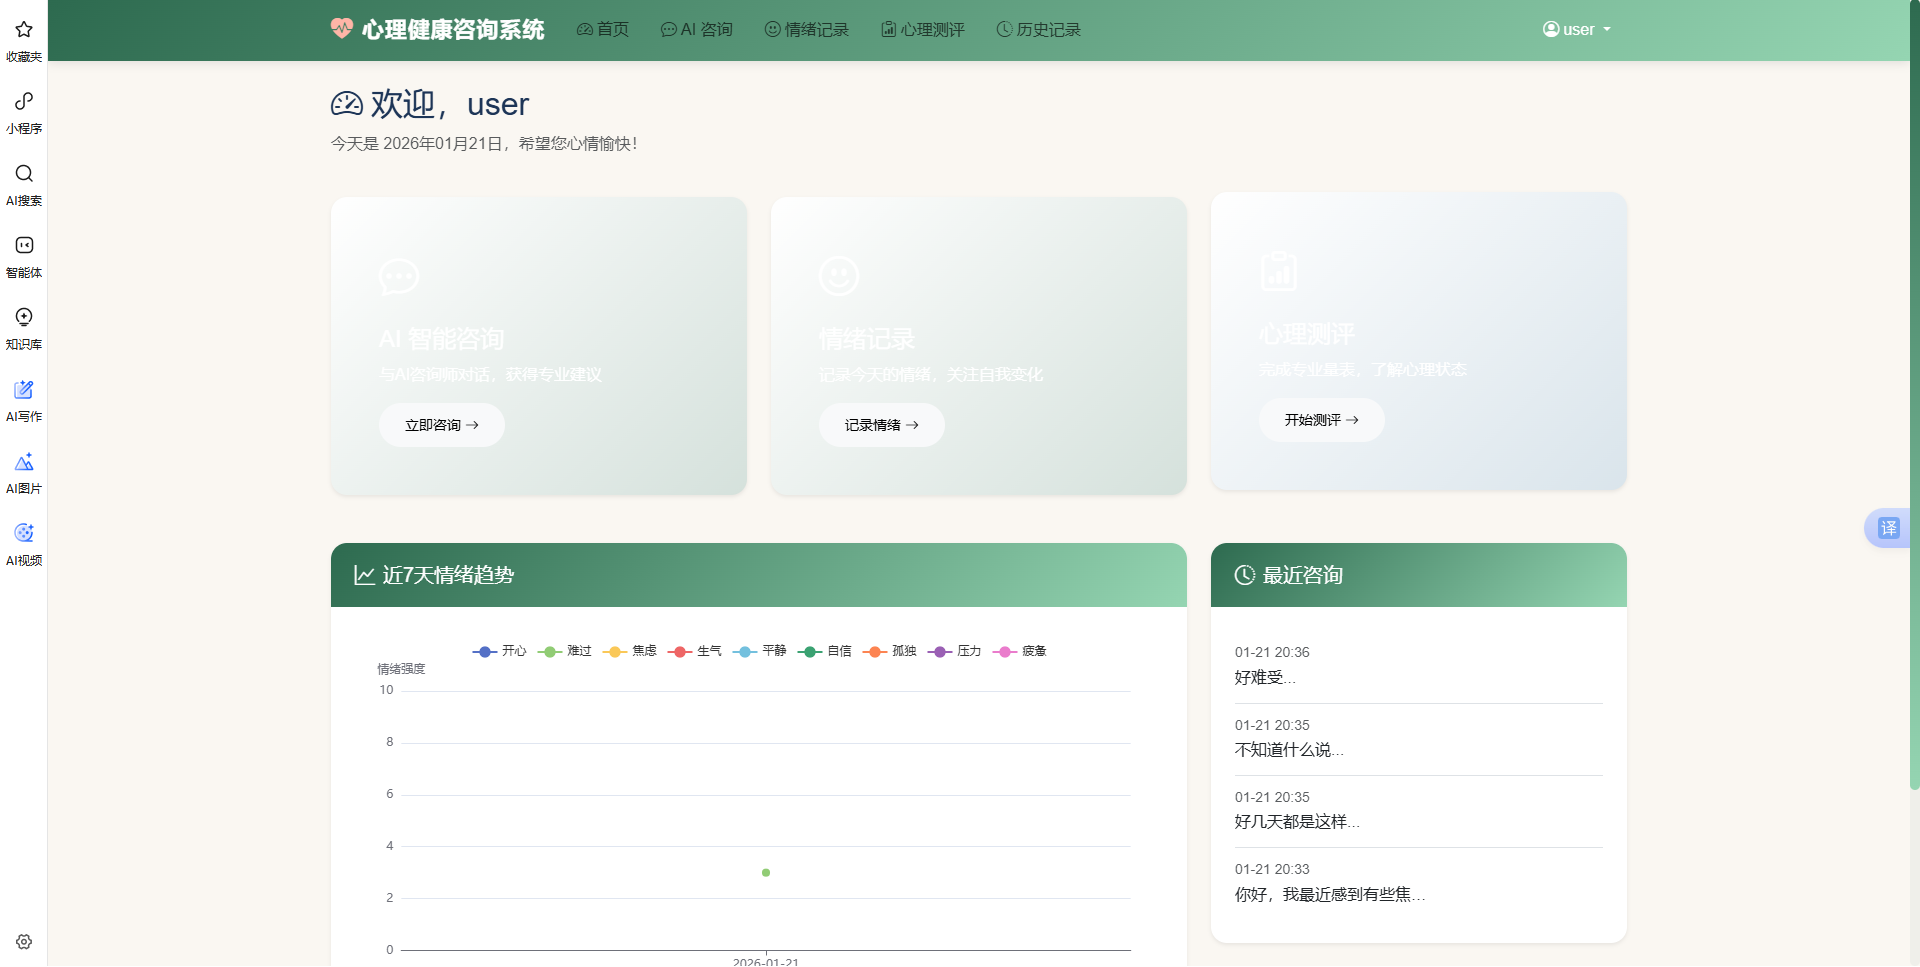Click the AI视频 sidebar icon
Image resolution: width=1920 pixels, height=967 pixels.
pyautogui.click(x=23, y=532)
